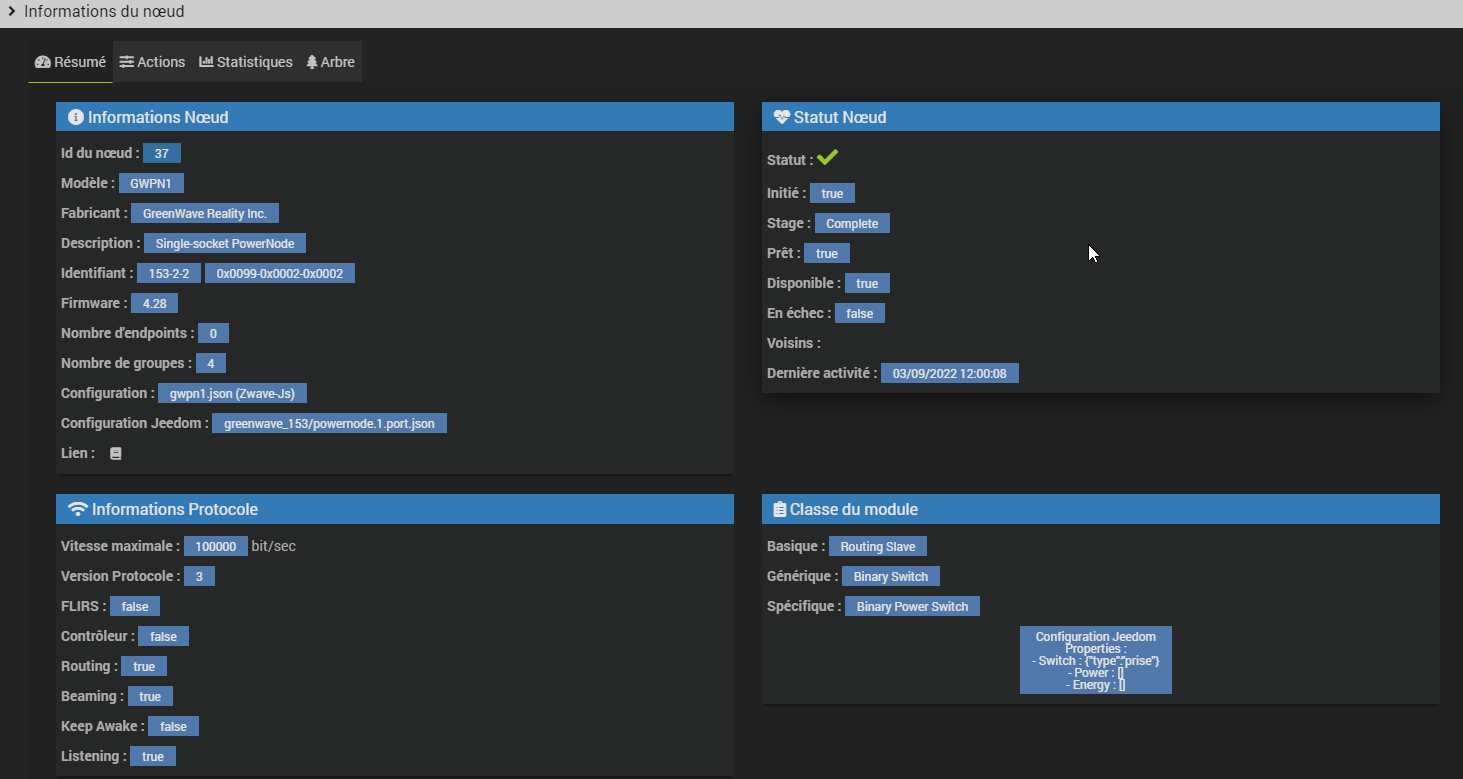Screen dimensions: 1463x779
Task: Click the GreenWave Reality Inc. manufacturer badge
Action: tap(205, 213)
